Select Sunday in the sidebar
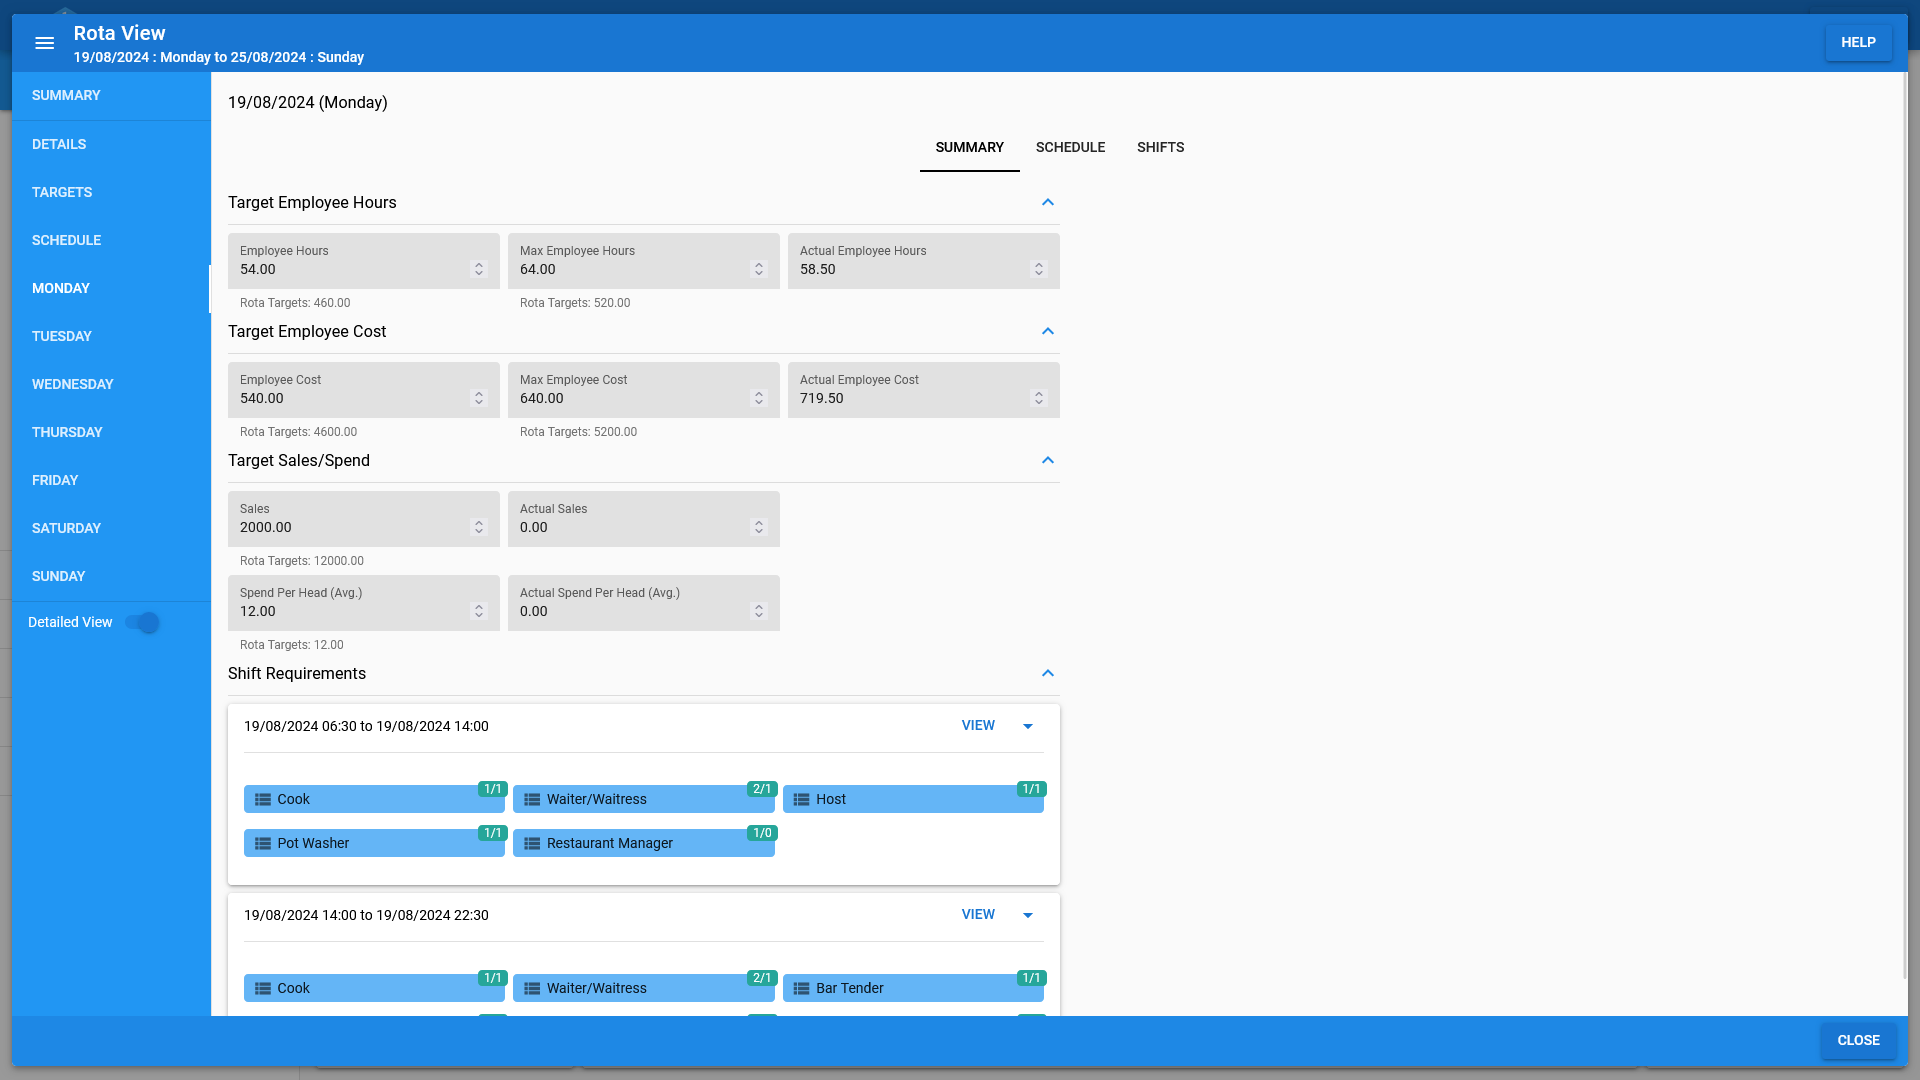This screenshot has width=1920, height=1080. (x=111, y=576)
